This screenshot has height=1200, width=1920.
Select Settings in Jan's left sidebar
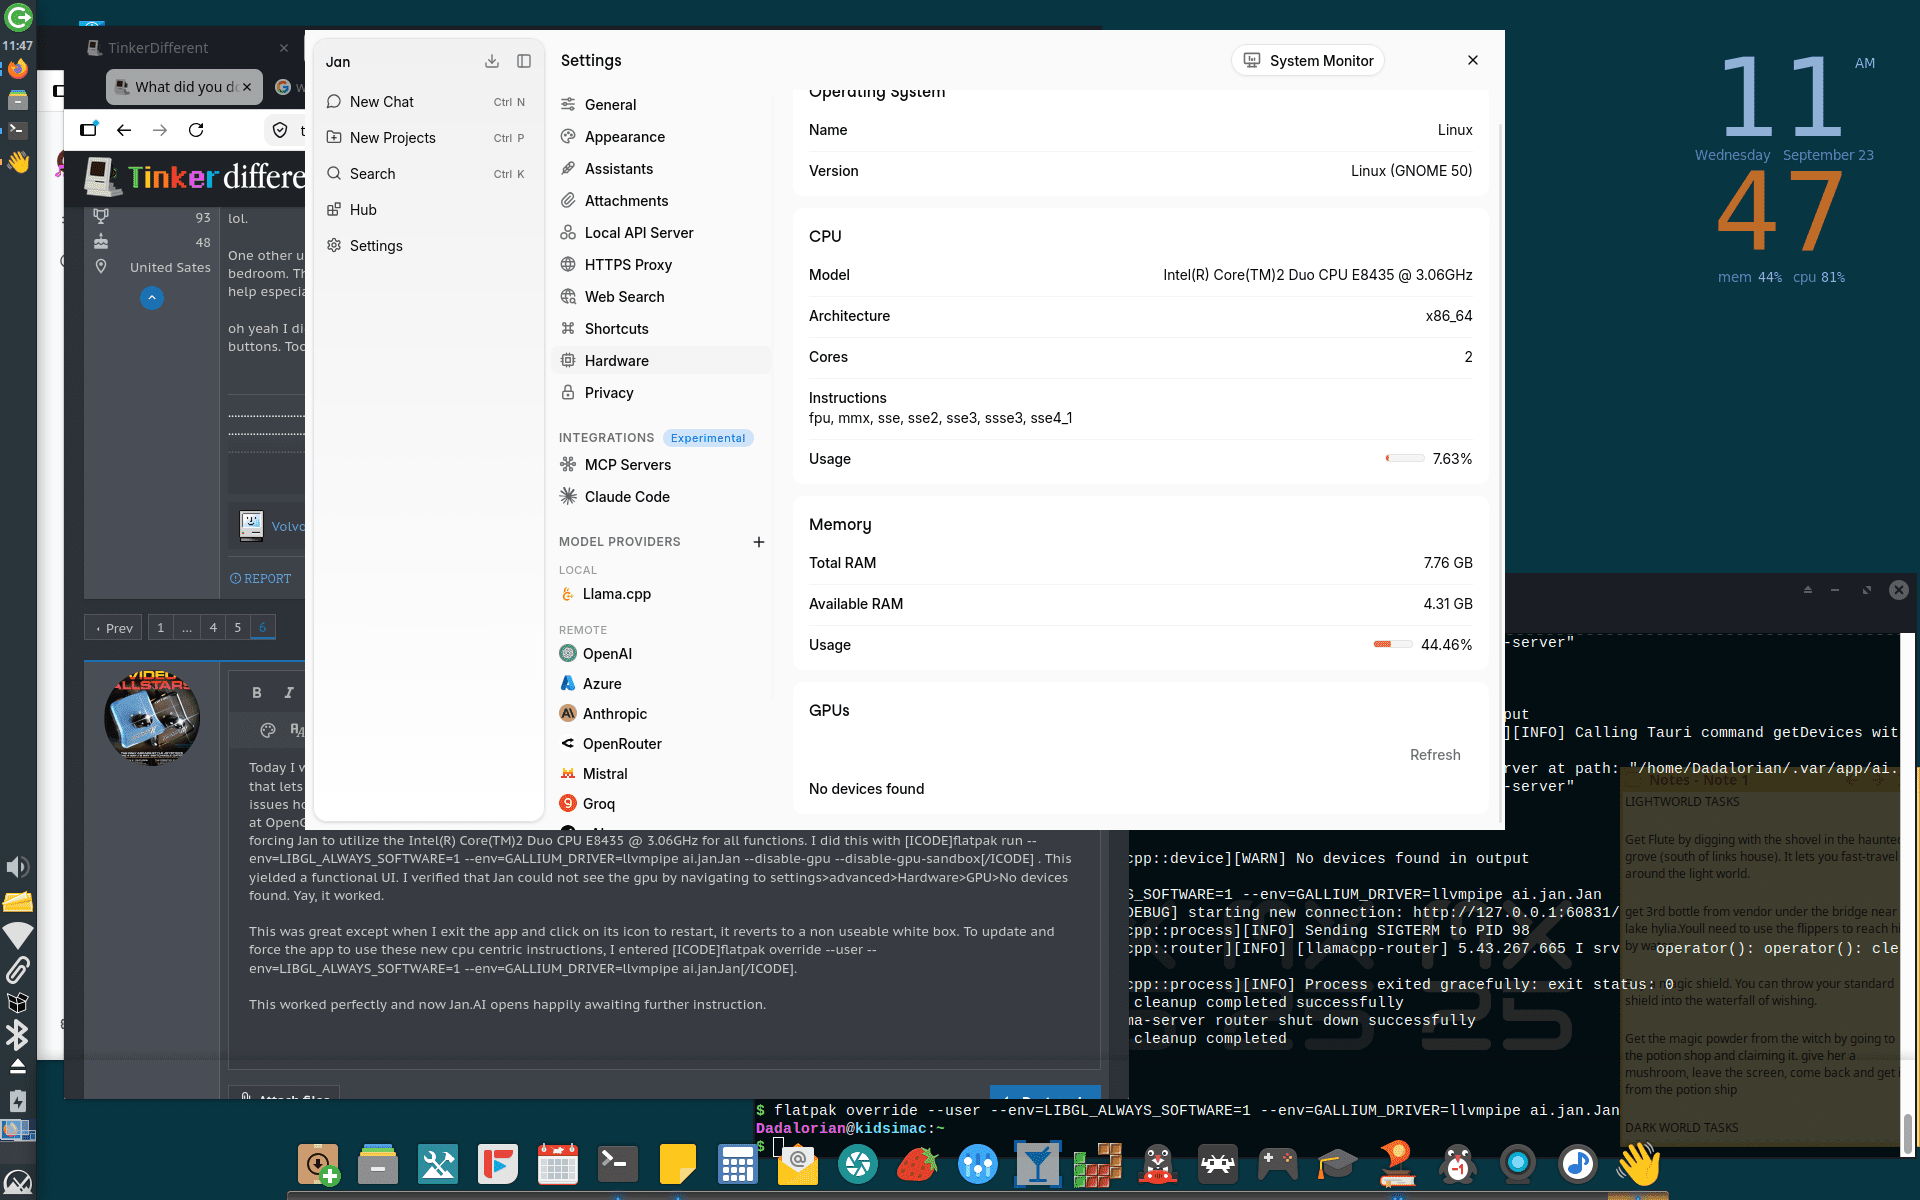(x=428, y=246)
